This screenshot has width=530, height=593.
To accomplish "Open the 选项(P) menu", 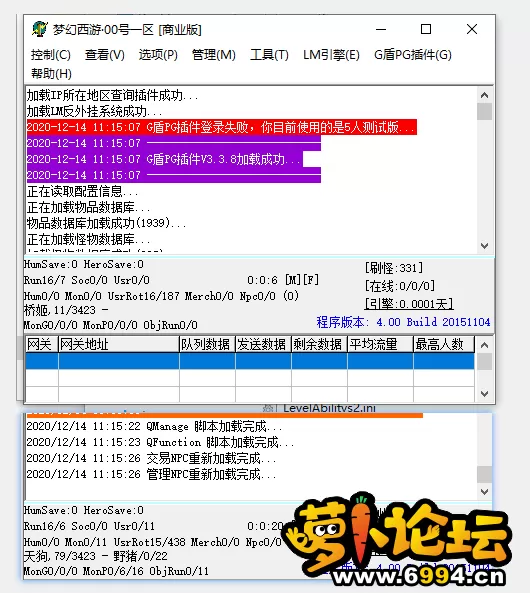I will 158,55.
